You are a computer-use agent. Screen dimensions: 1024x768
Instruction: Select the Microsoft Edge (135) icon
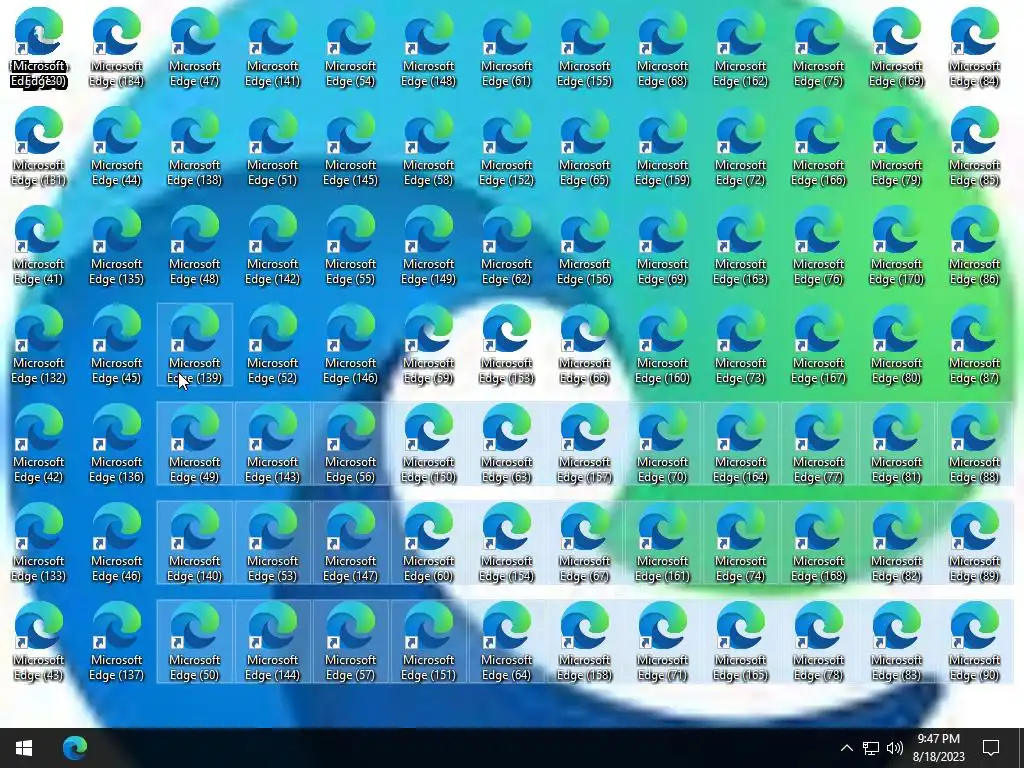pos(116,245)
